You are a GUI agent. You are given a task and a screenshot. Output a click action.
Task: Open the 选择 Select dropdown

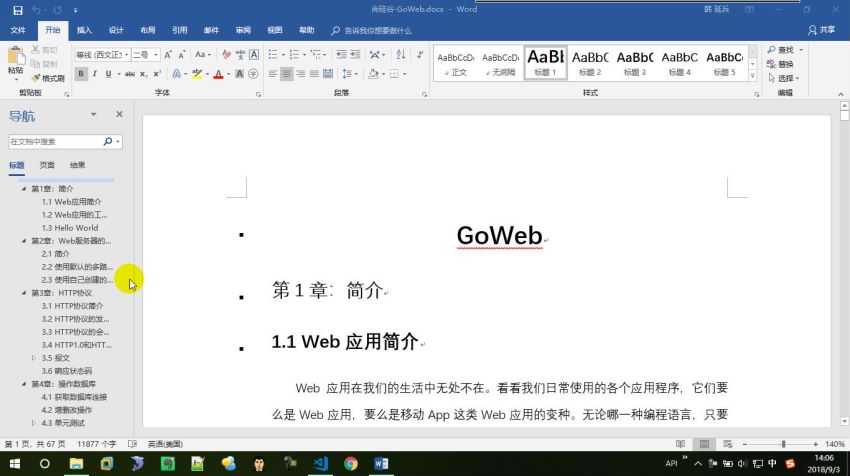click(784, 78)
